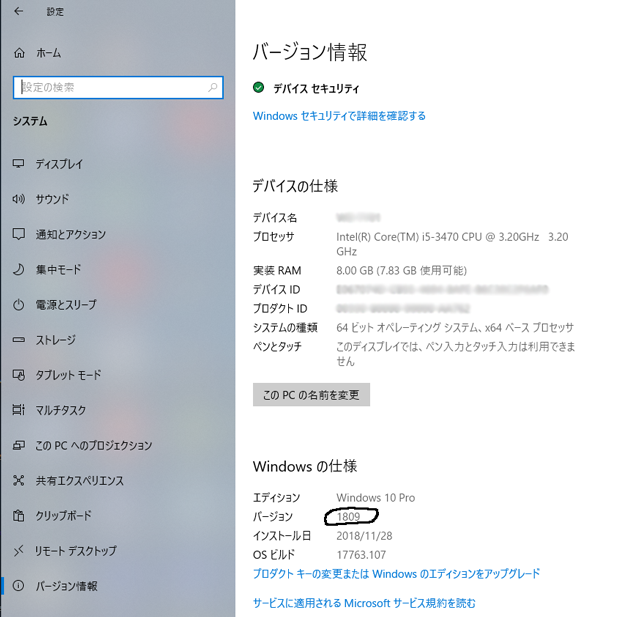Screen dimensions: 640x617
Task: Select クリップボード label in sidebar
Action: (63, 516)
